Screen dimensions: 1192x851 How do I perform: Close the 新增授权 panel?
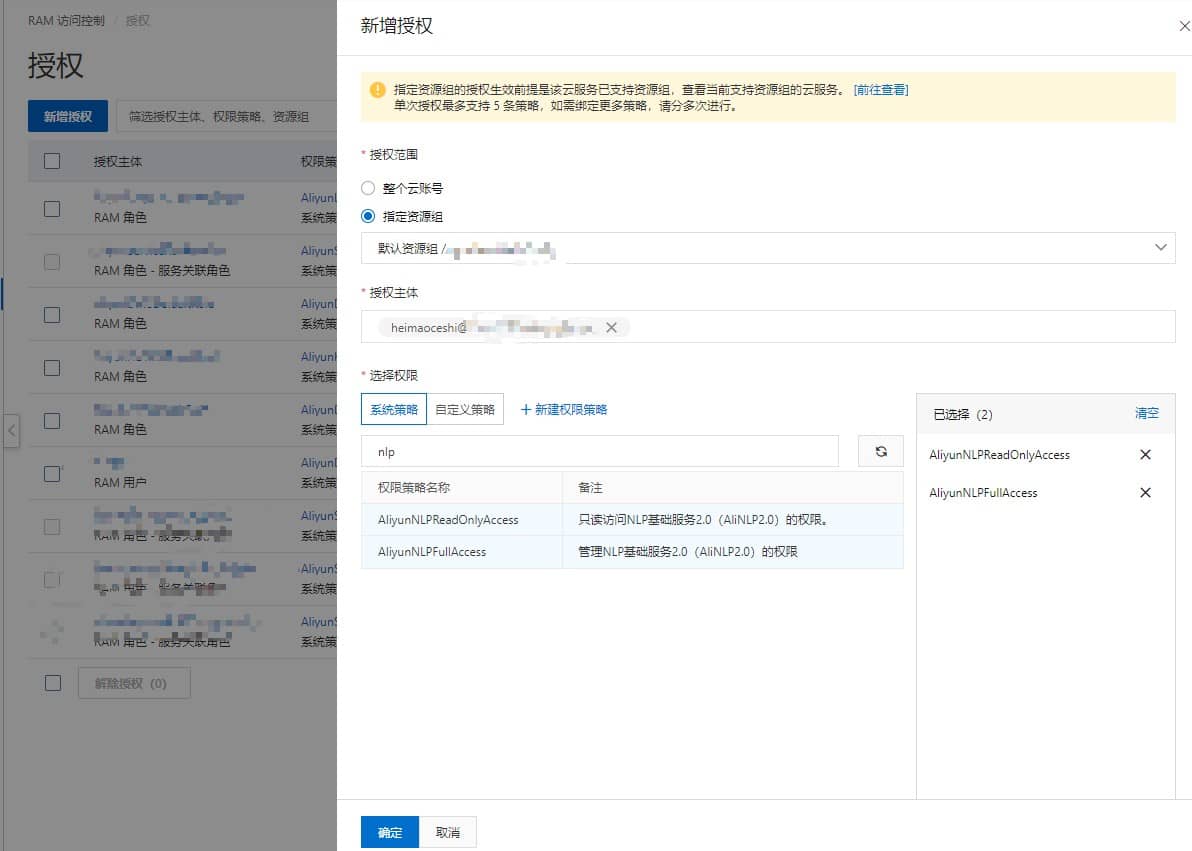coord(1184,27)
